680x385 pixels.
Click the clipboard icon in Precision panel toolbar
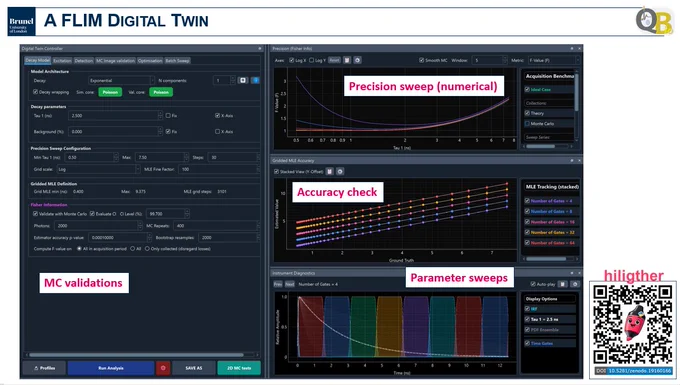(347, 60)
